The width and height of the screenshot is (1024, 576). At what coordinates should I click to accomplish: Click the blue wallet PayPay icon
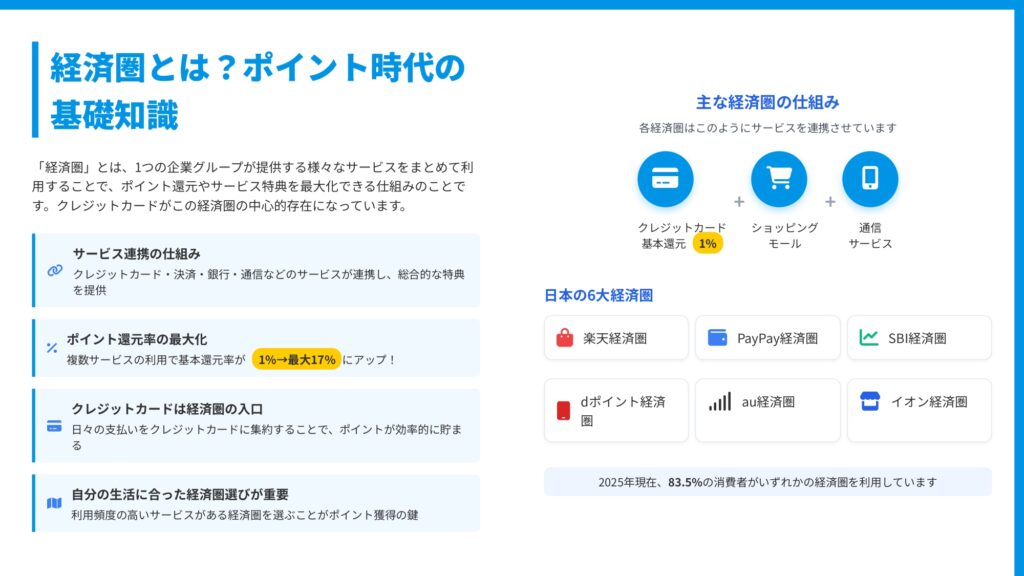click(716, 338)
